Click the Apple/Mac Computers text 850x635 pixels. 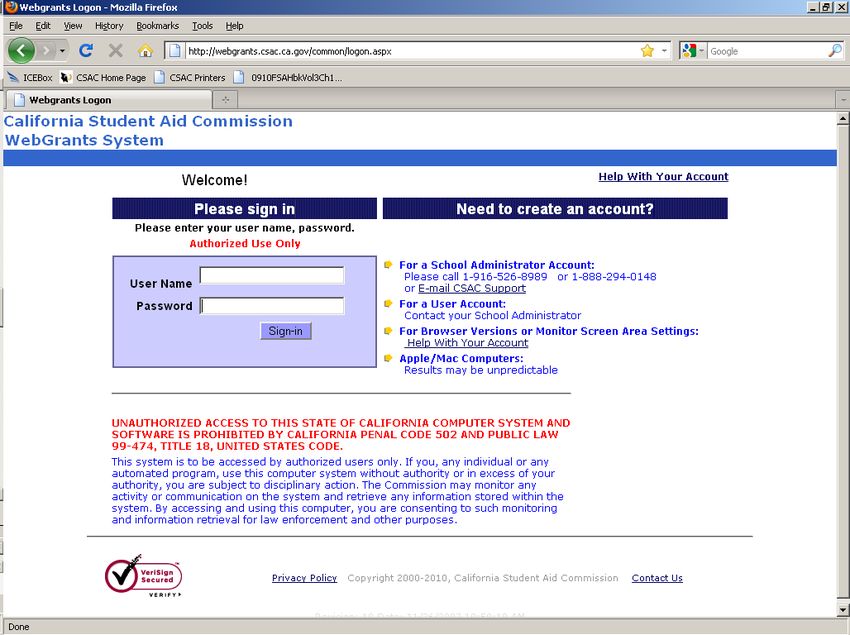461,358
